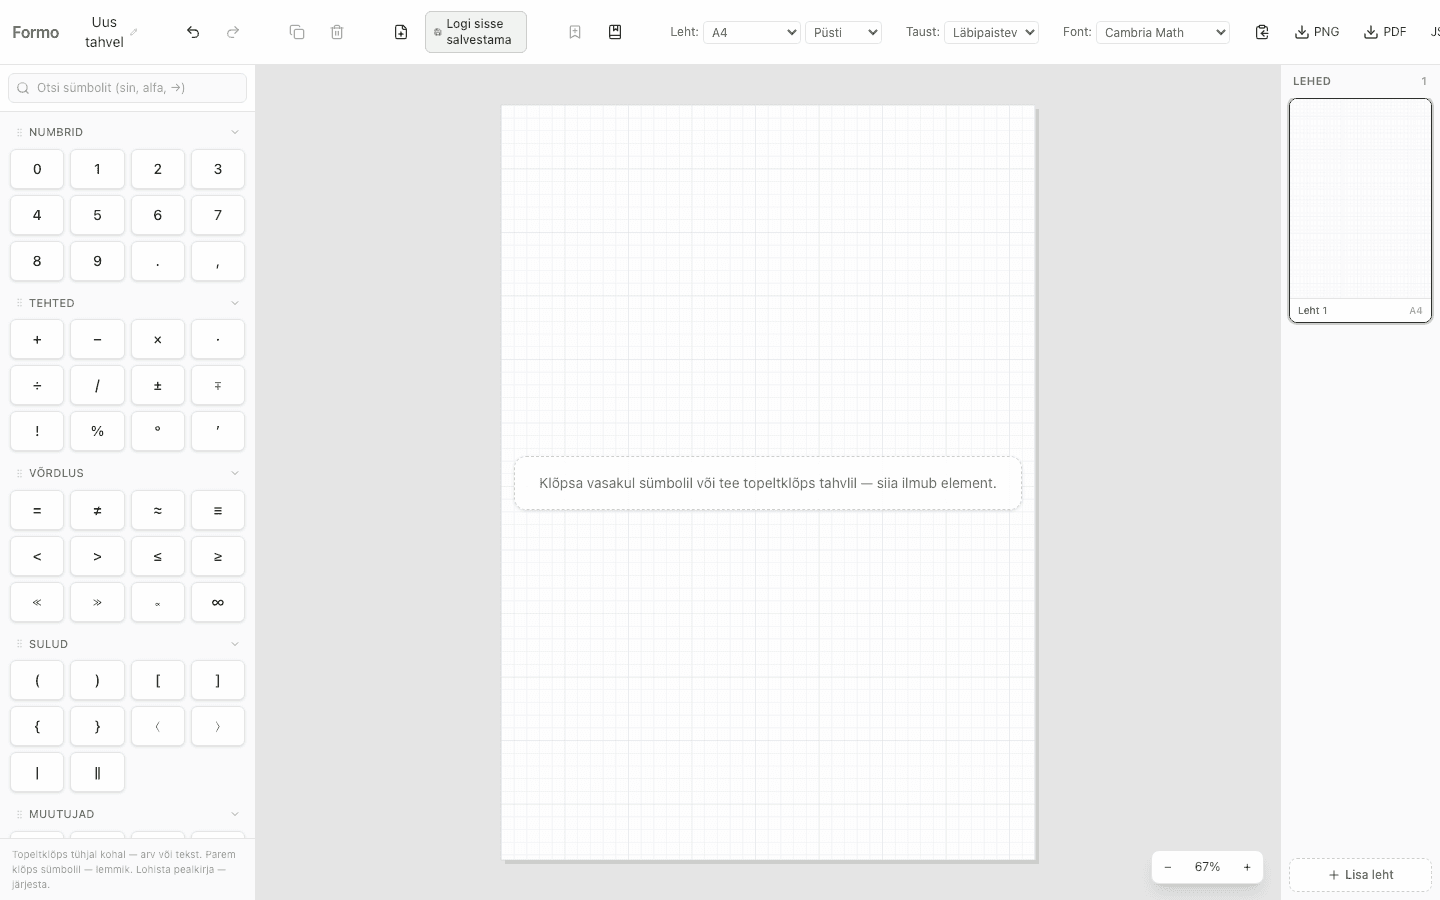
Task: Insert the double vertical bar ‖
Action: click(x=97, y=772)
